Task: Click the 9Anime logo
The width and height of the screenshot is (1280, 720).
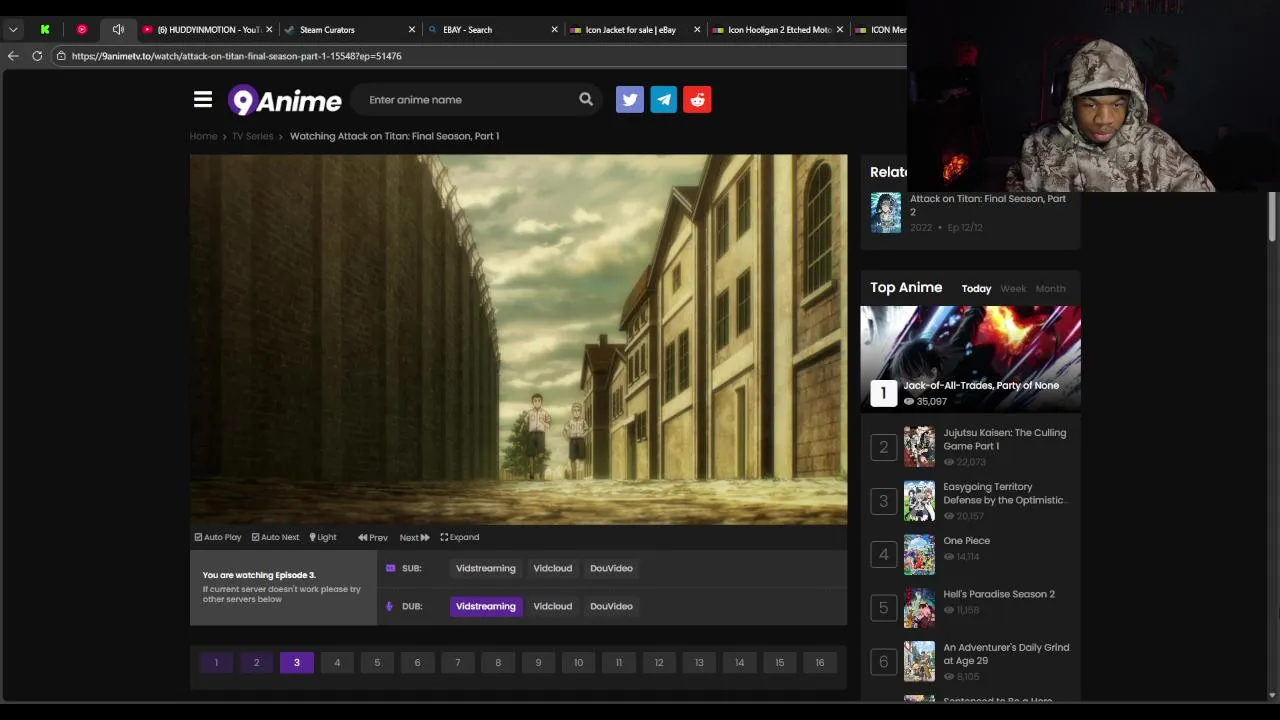Action: tap(285, 100)
